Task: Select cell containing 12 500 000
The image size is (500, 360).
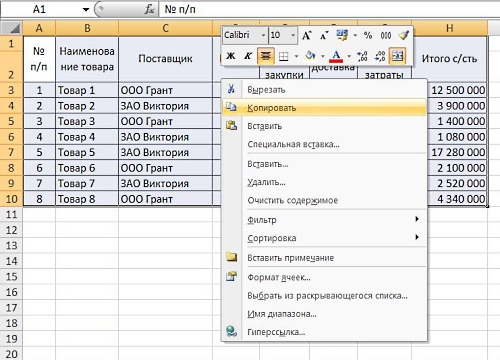Action: [x=457, y=90]
